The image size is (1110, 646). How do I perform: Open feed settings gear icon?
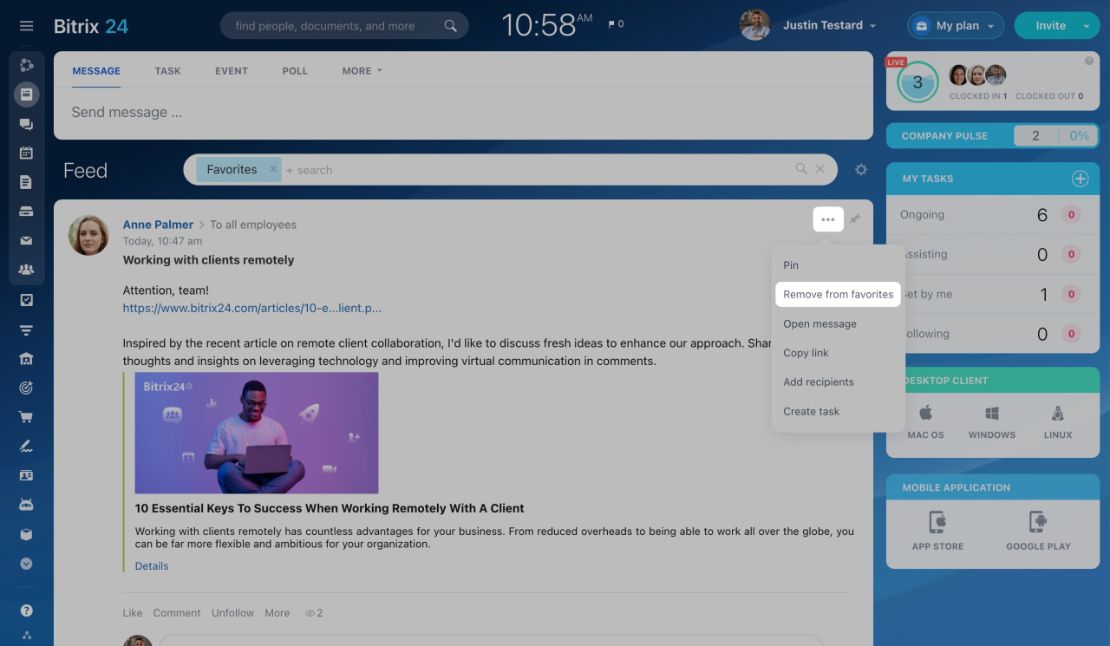point(861,170)
